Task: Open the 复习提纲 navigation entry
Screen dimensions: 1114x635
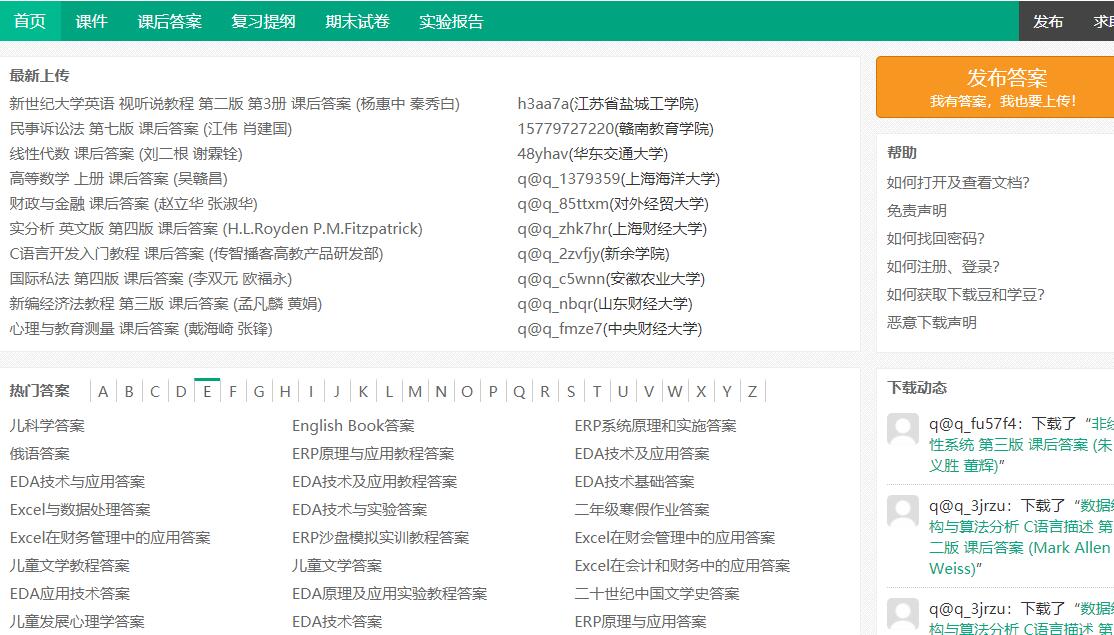Action: (x=262, y=21)
